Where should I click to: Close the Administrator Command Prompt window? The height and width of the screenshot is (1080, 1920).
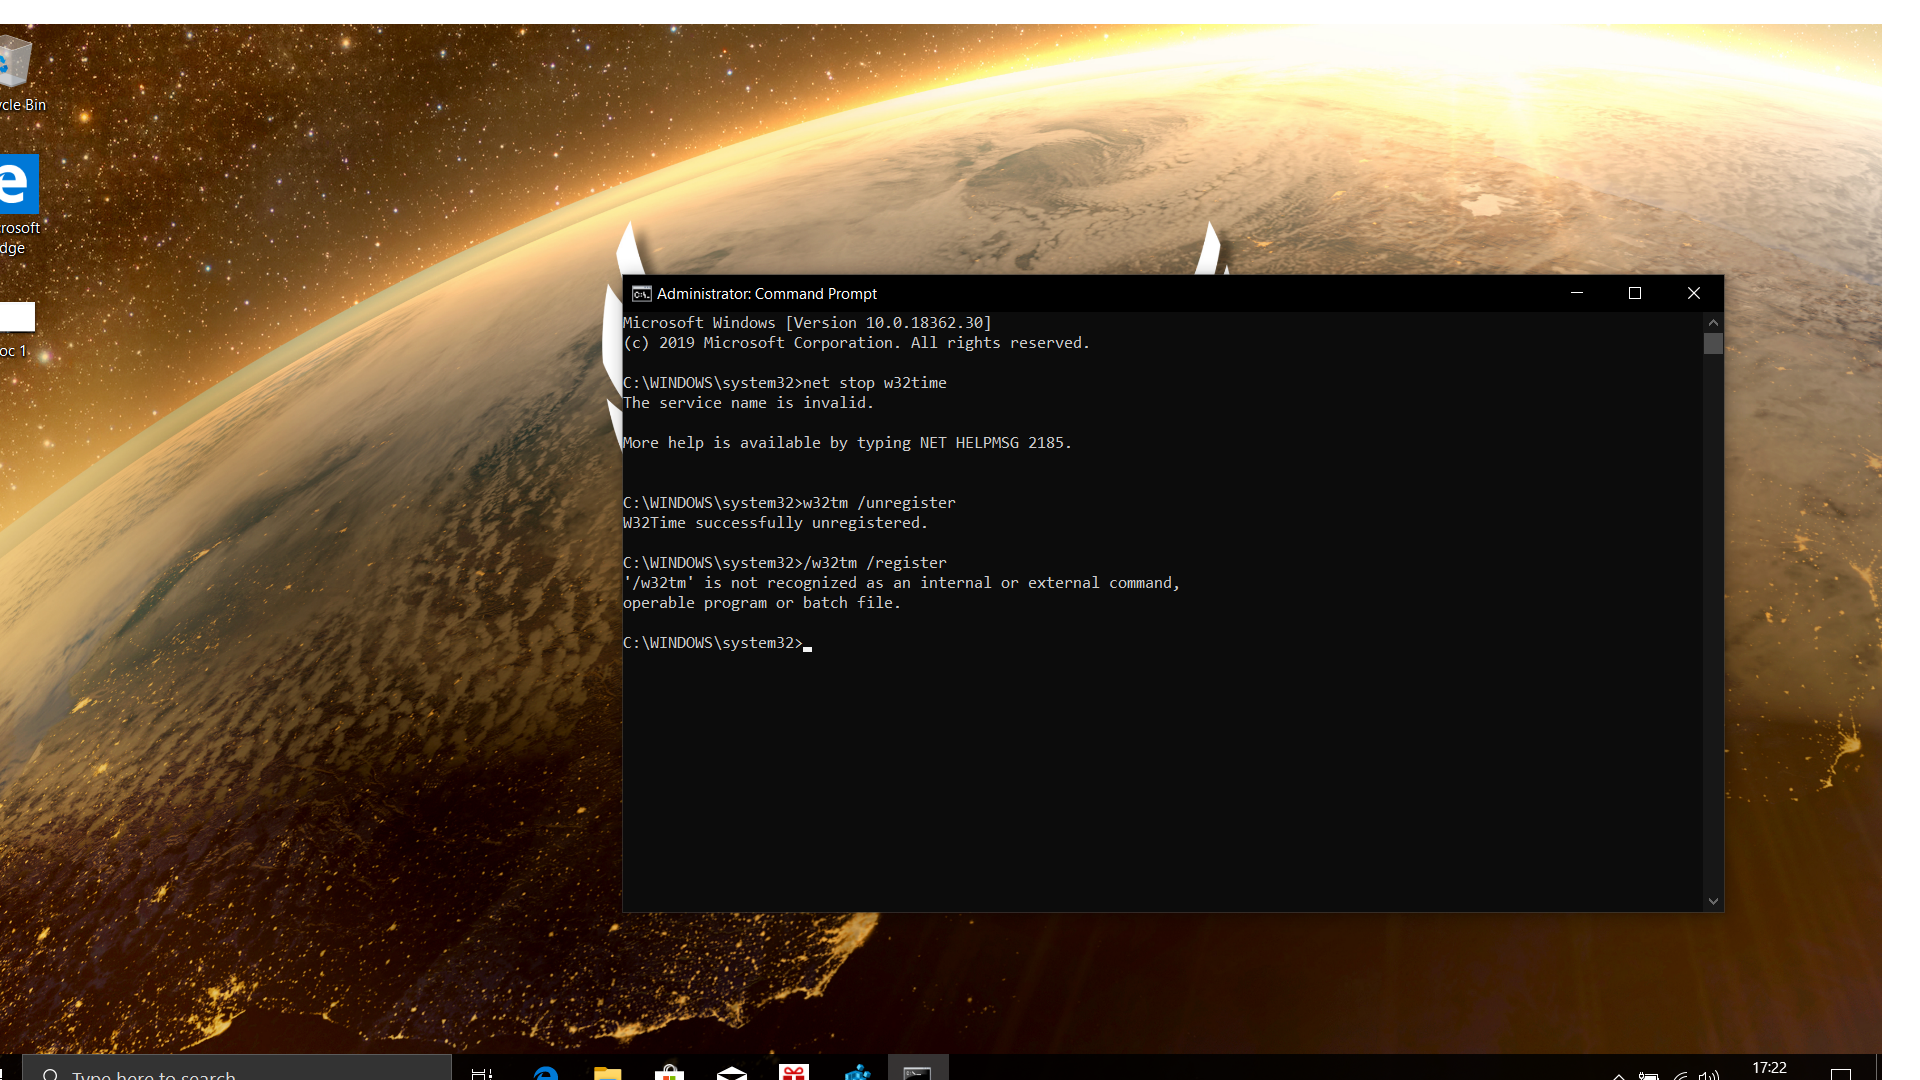click(1694, 293)
